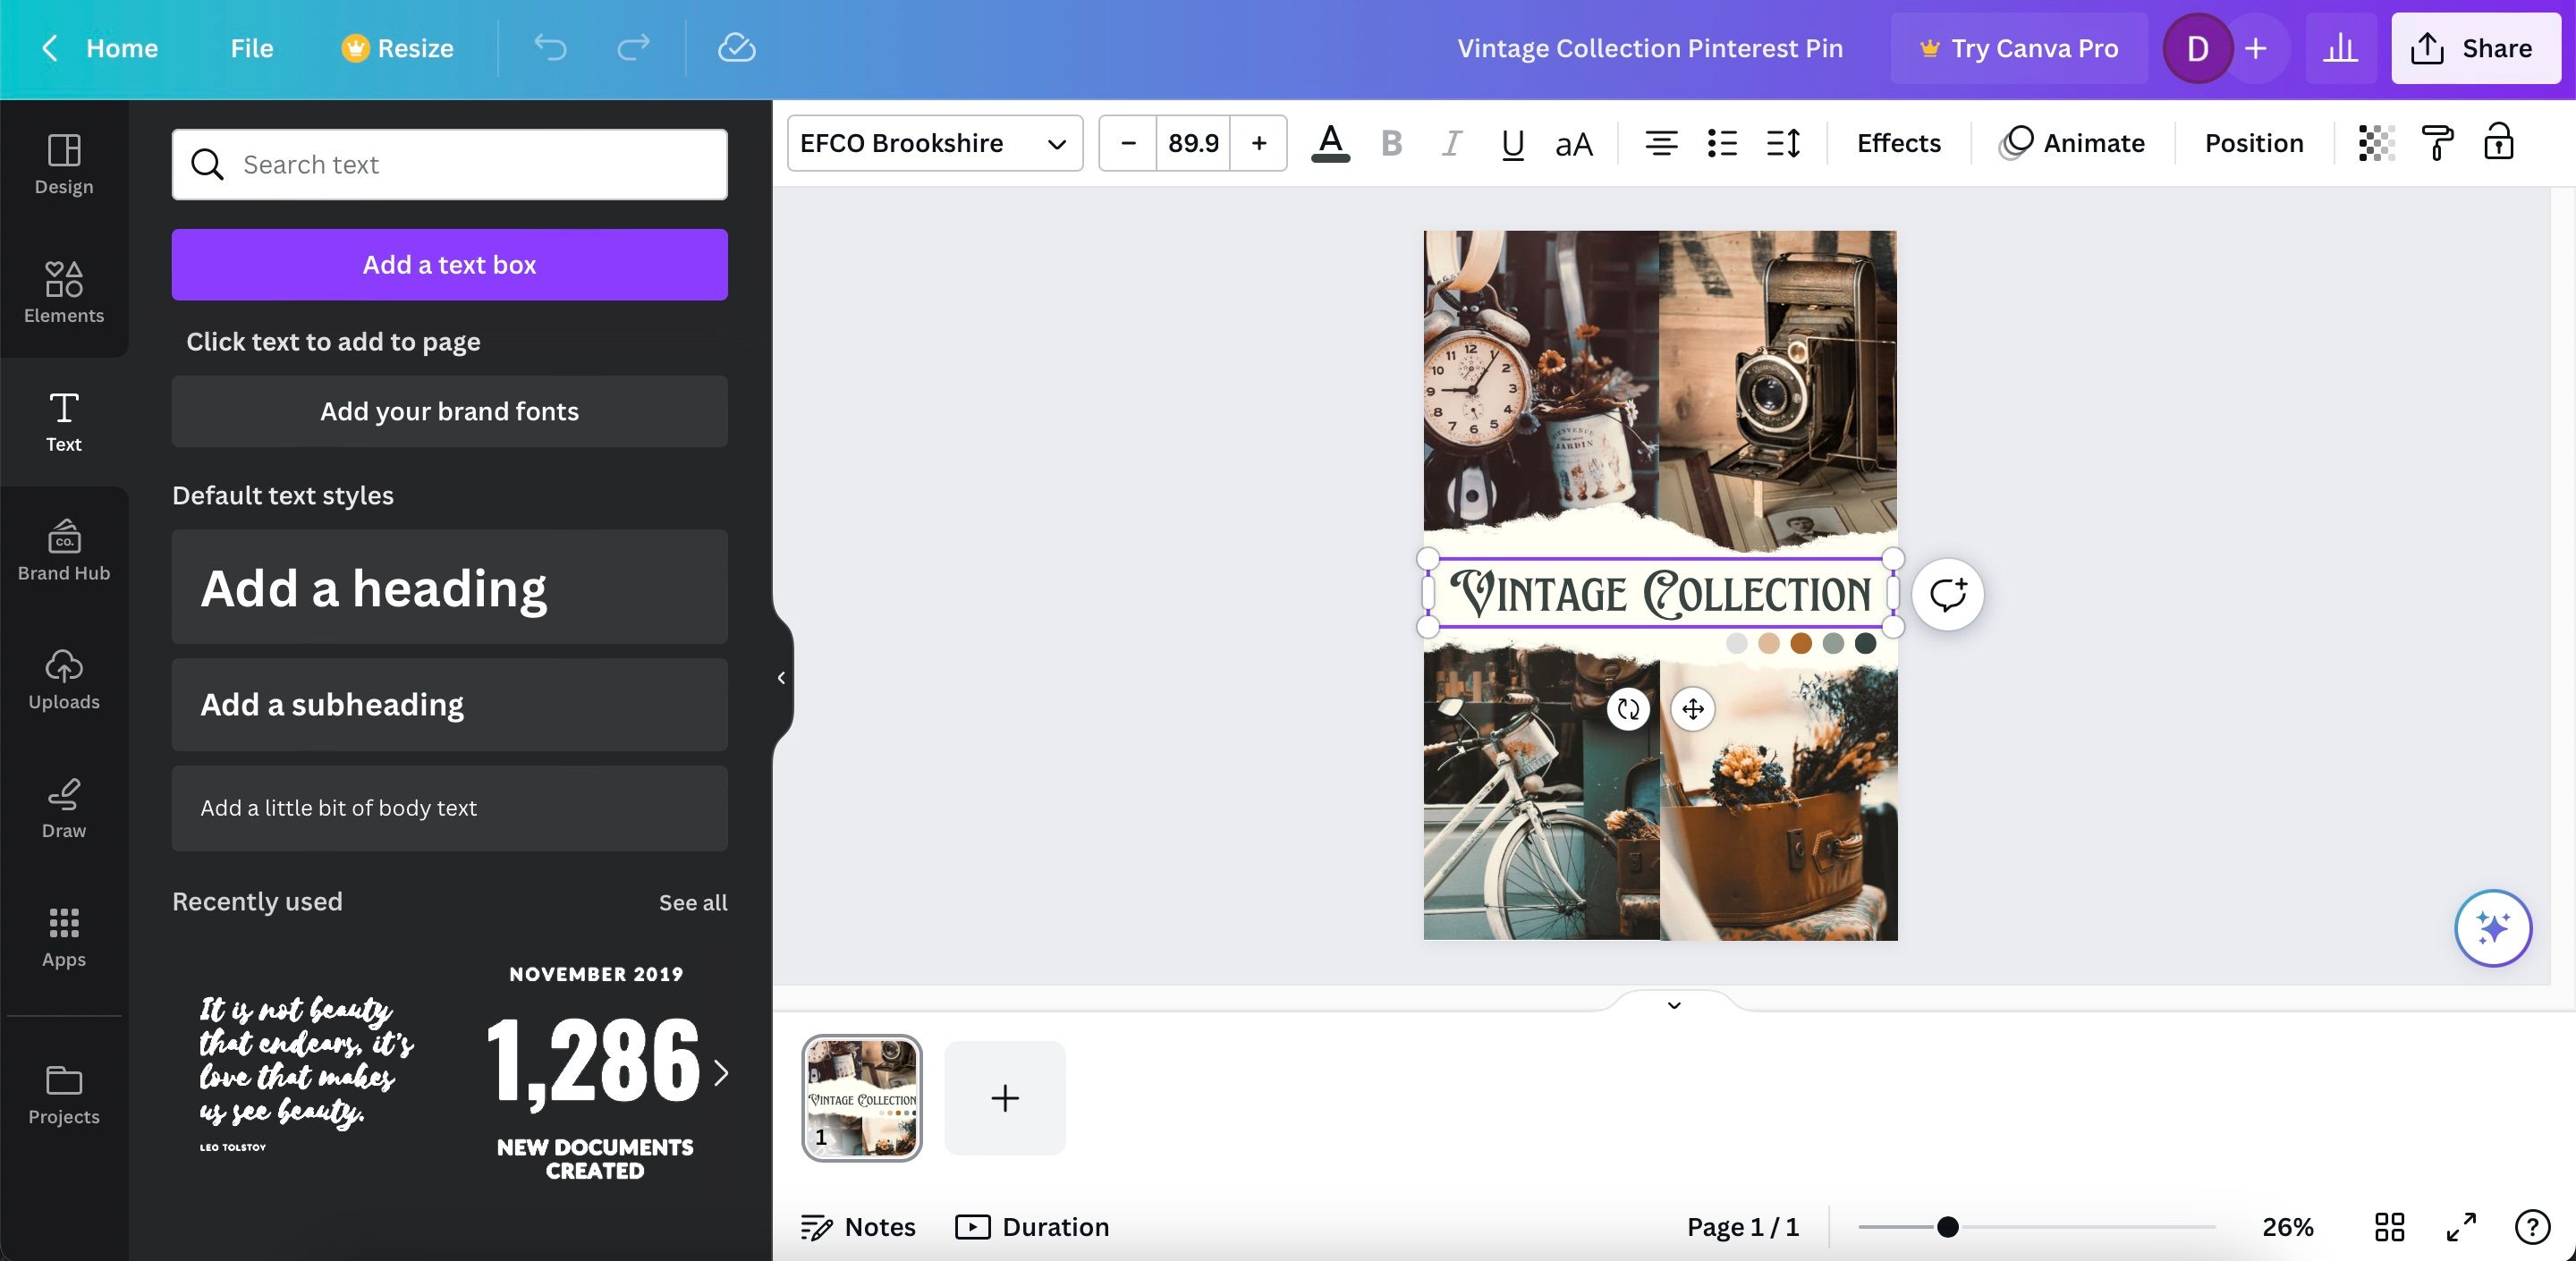This screenshot has height=1261, width=2576.
Task: Switch to the Elements tab
Action: tap(64, 293)
